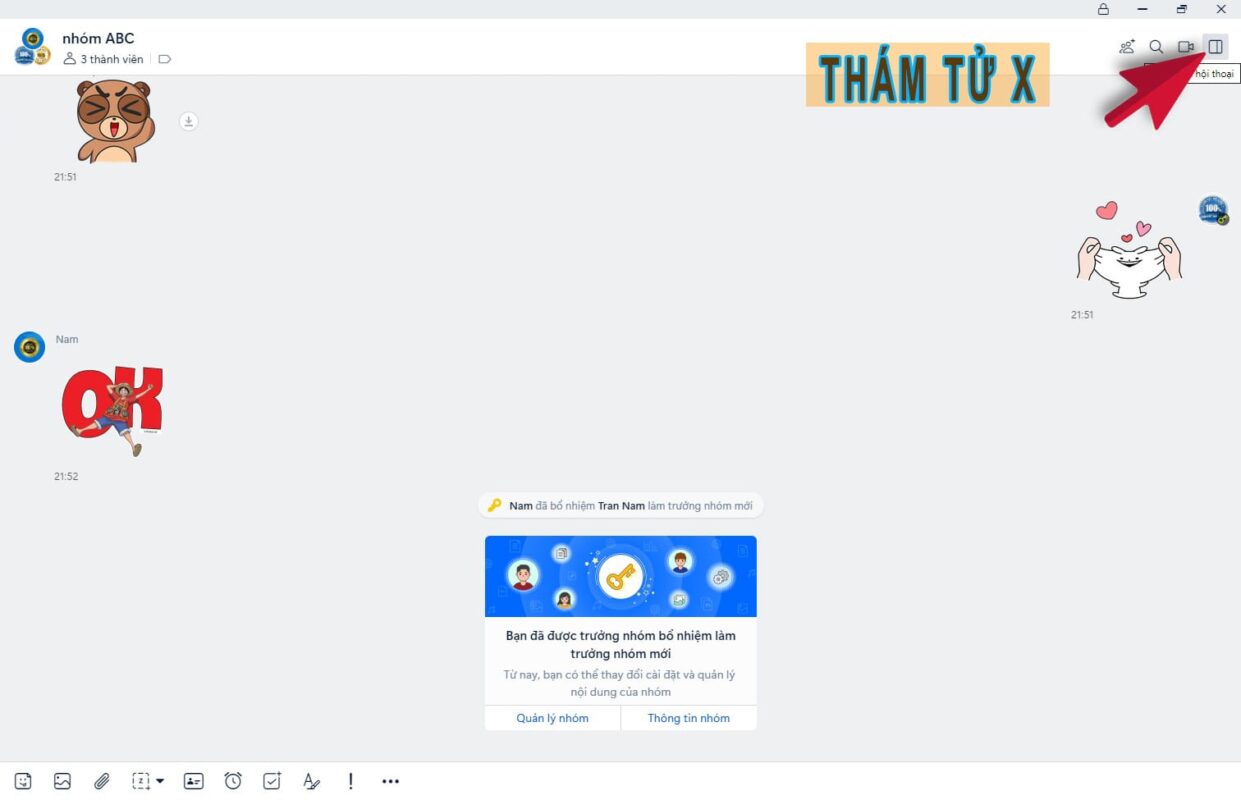This screenshot has height=800, width=1241.
Task: Select the image attachment icon
Action: 62,780
